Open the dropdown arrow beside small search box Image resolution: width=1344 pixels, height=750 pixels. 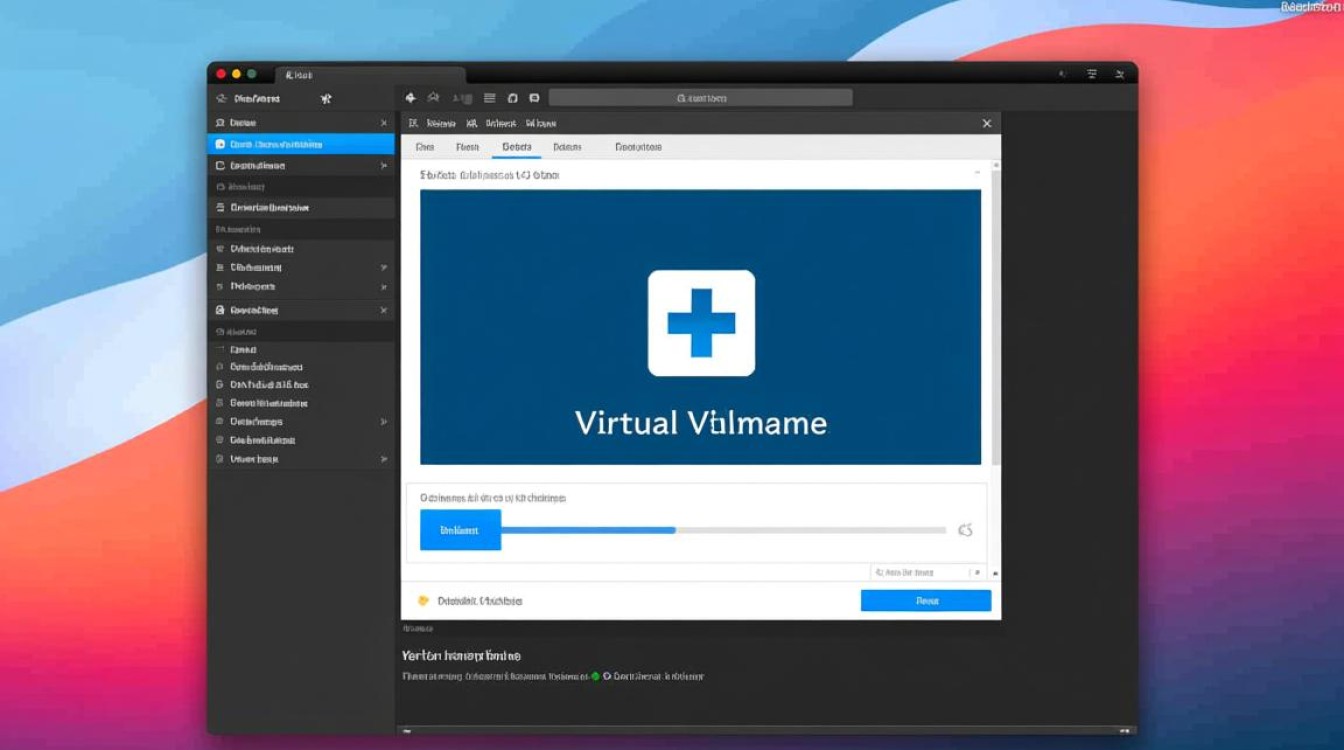978,572
